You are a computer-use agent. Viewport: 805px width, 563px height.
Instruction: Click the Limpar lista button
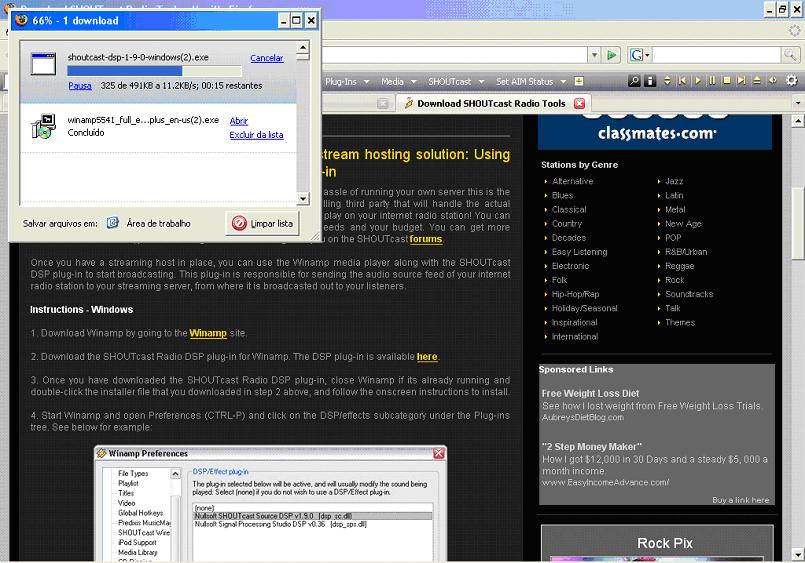coord(262,223)
